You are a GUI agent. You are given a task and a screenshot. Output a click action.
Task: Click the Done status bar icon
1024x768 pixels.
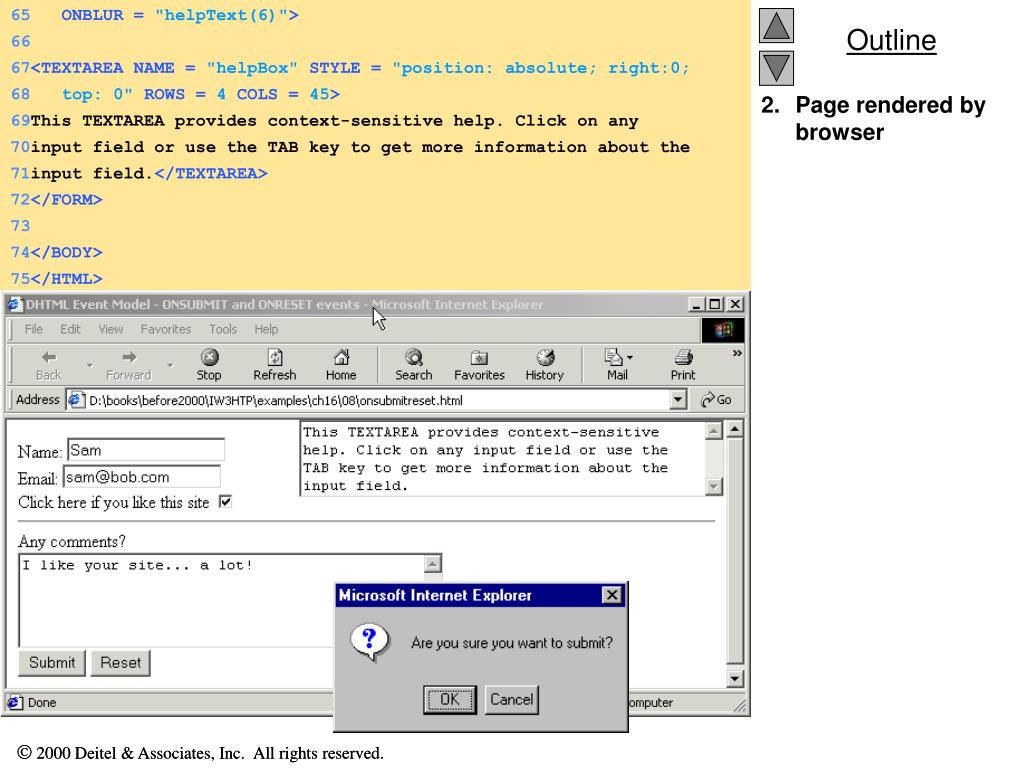(14, 703)
